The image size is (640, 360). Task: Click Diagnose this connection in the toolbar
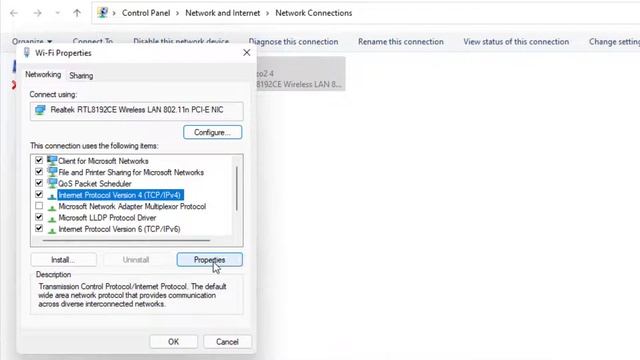pyautogui.click(x=293, y=42)
